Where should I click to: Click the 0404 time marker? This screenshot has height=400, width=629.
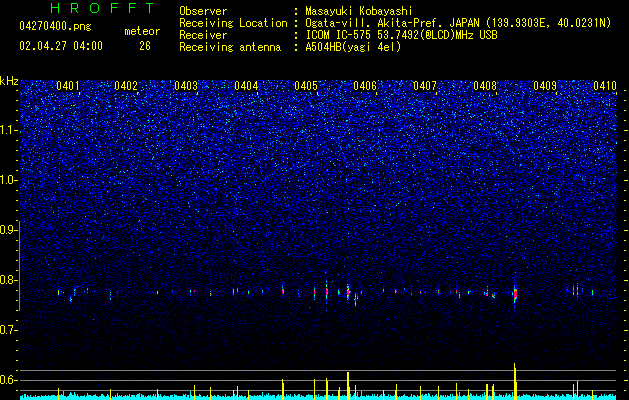click(246, 86)
